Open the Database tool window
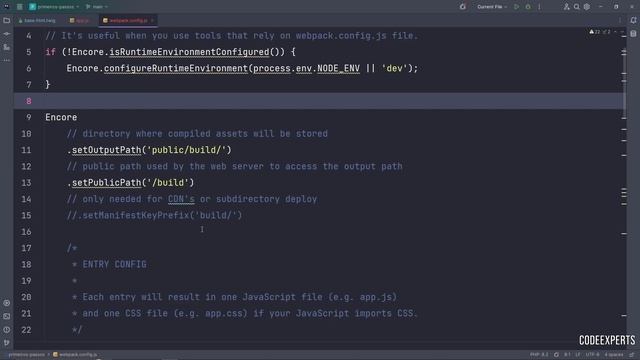This screenshot has height=360, width=640. click(x=633, y=34)
